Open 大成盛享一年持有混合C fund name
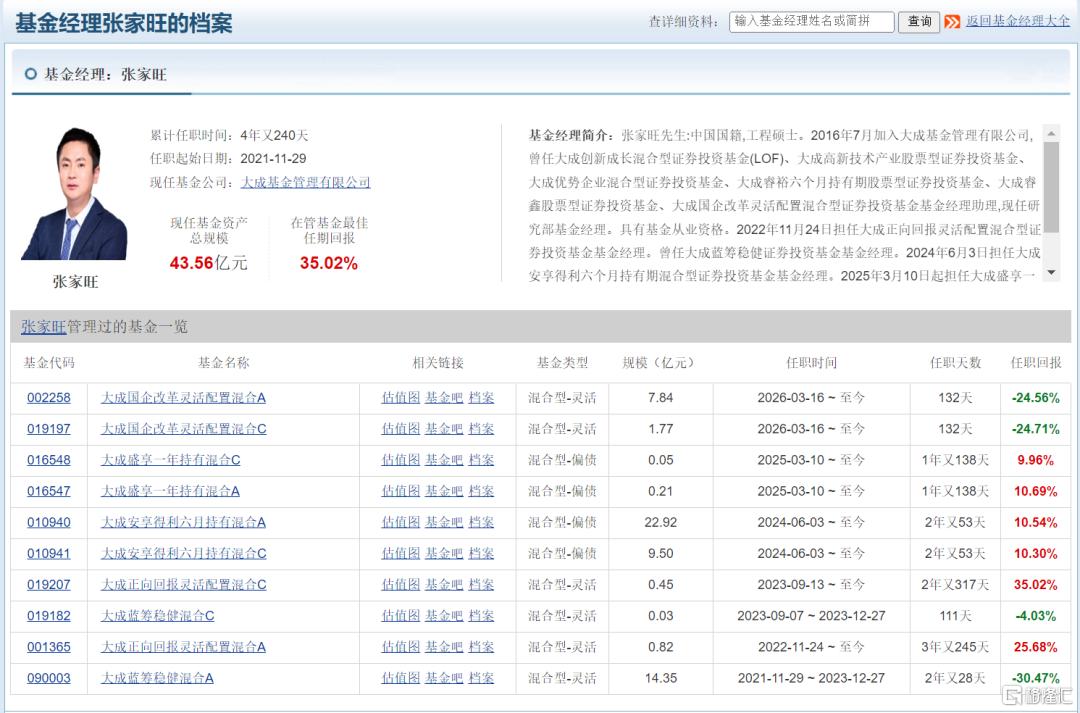This screenshot has width=1080, height=713. 171,460
